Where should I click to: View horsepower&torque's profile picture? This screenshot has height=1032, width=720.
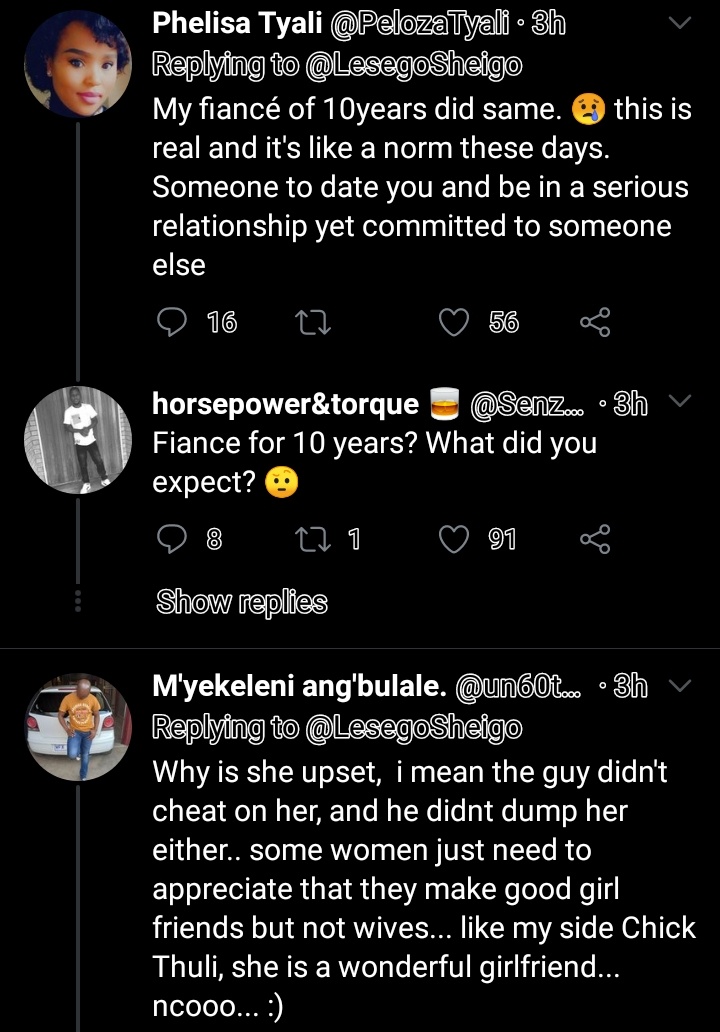click(77, 439)
